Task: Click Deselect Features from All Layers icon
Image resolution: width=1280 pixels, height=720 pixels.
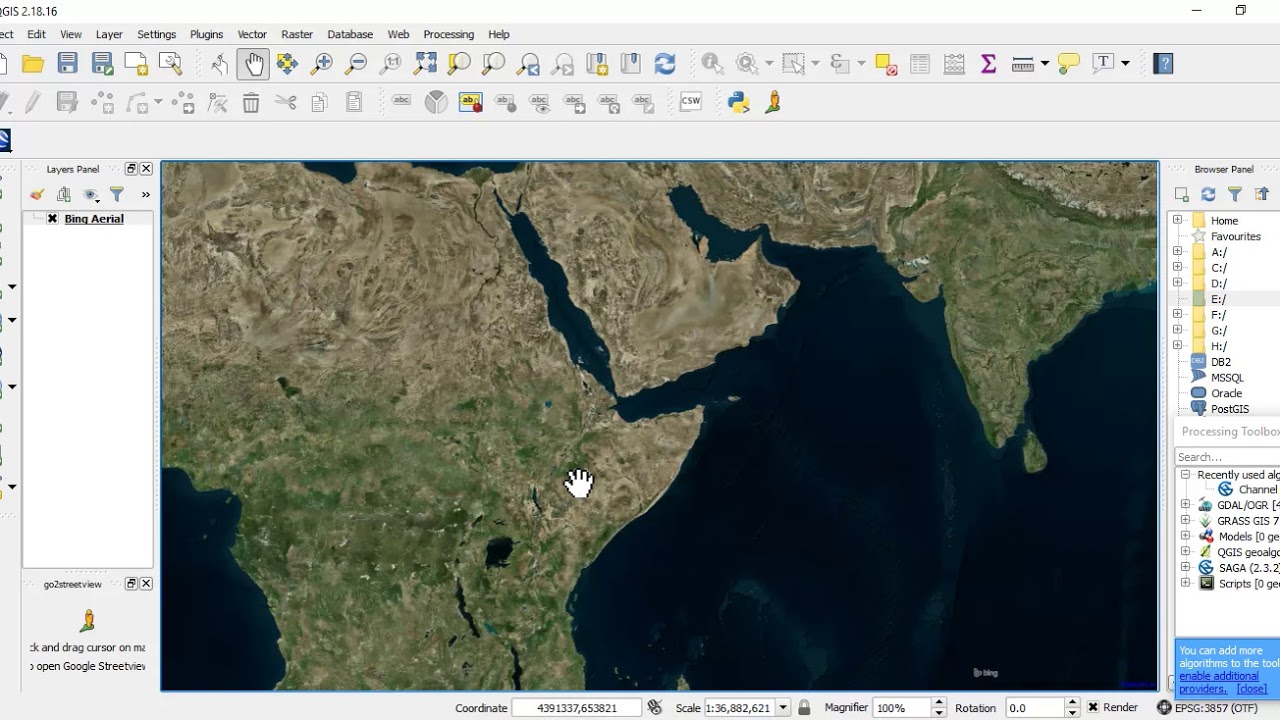Action: click(x=886, y=64)
